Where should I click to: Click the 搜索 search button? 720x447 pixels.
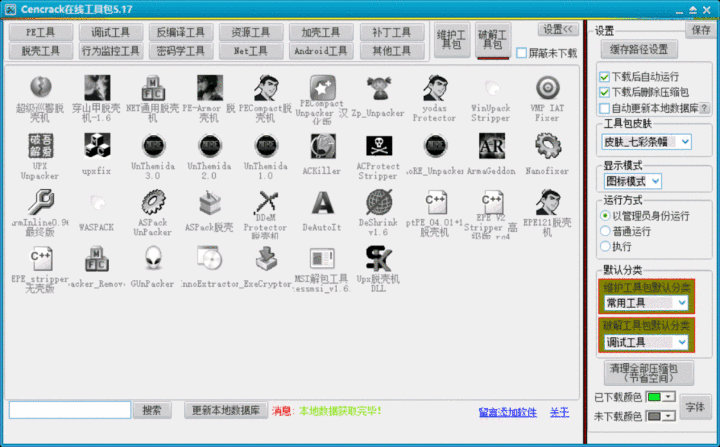coord(152,410)
